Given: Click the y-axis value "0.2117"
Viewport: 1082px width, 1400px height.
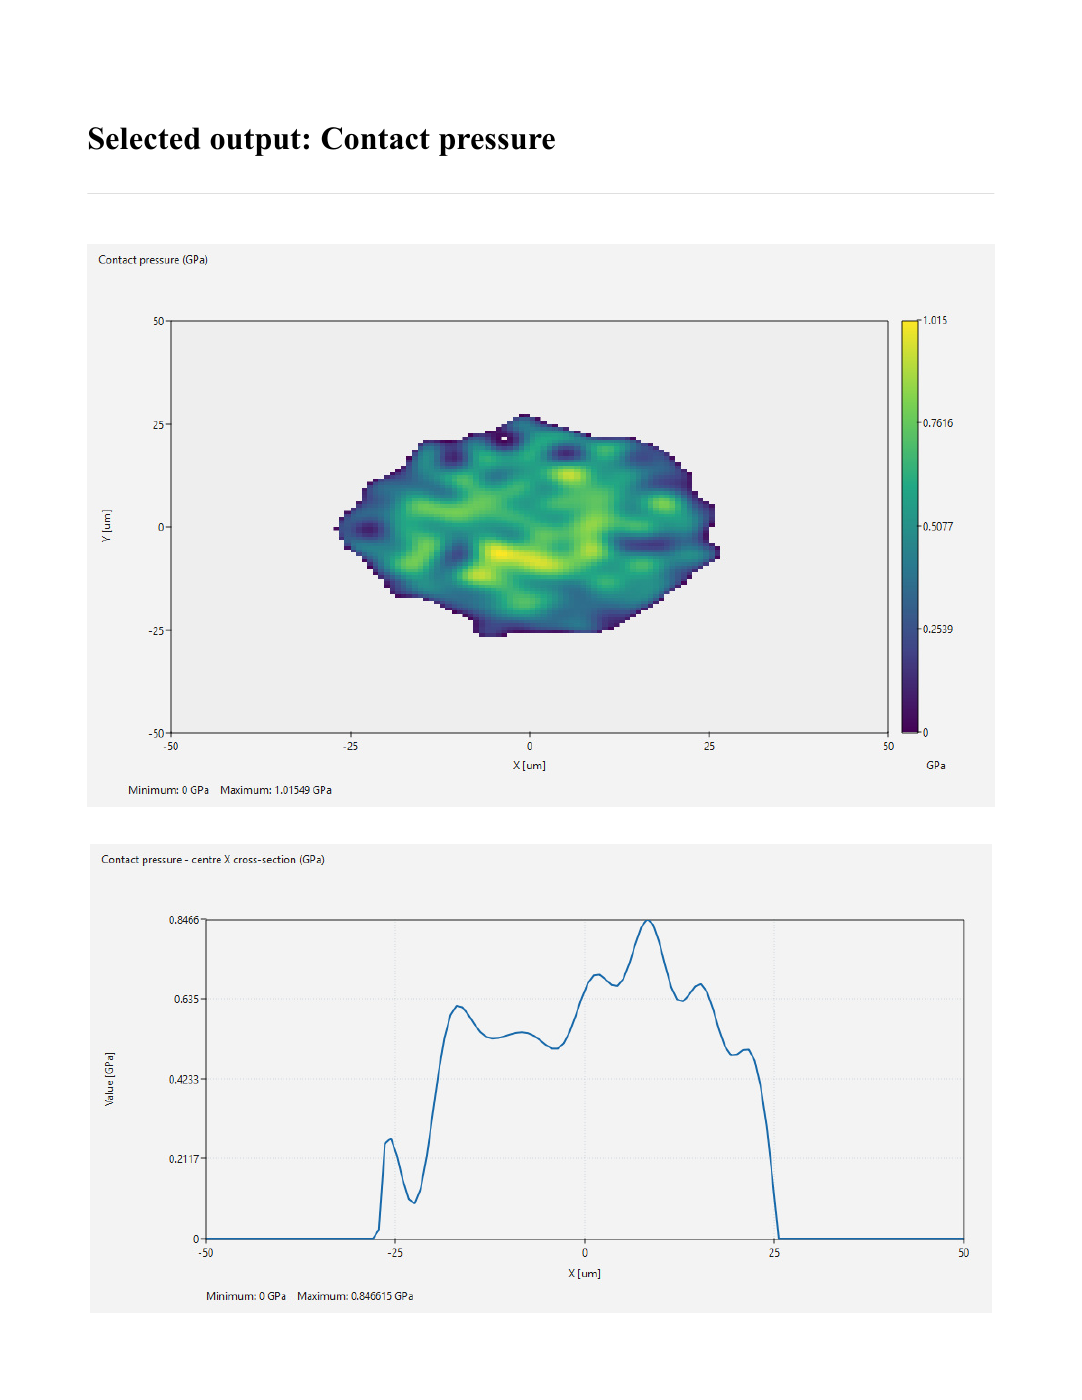Looking at the screenshot, I should click(x=184, y=1160).
